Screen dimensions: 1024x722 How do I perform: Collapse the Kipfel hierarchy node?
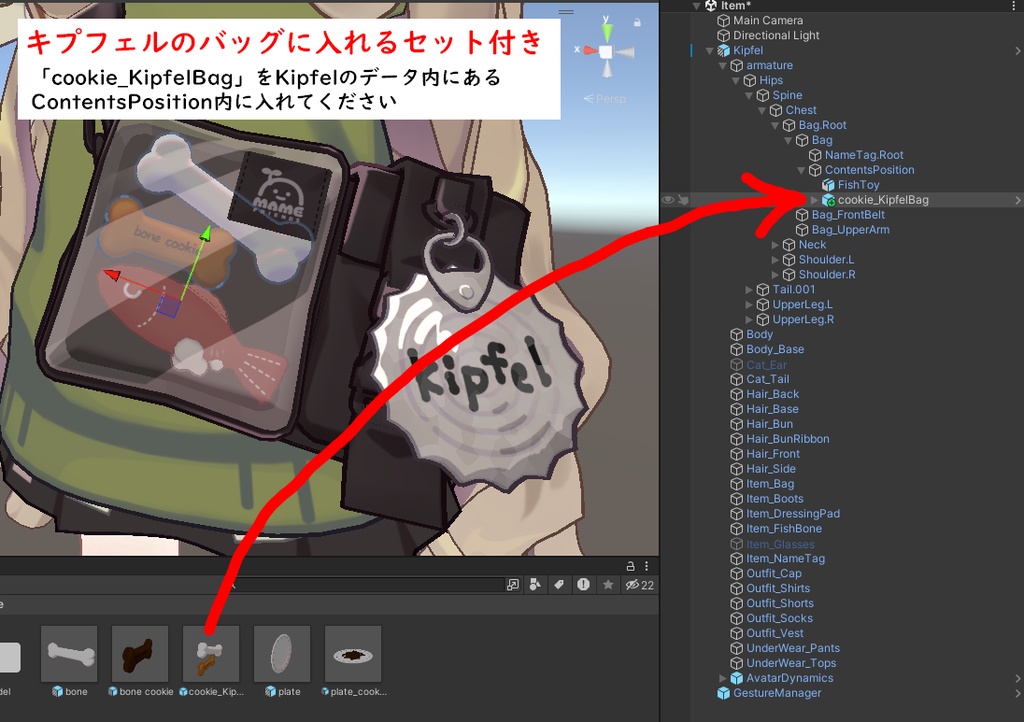[x=709, y=50]
